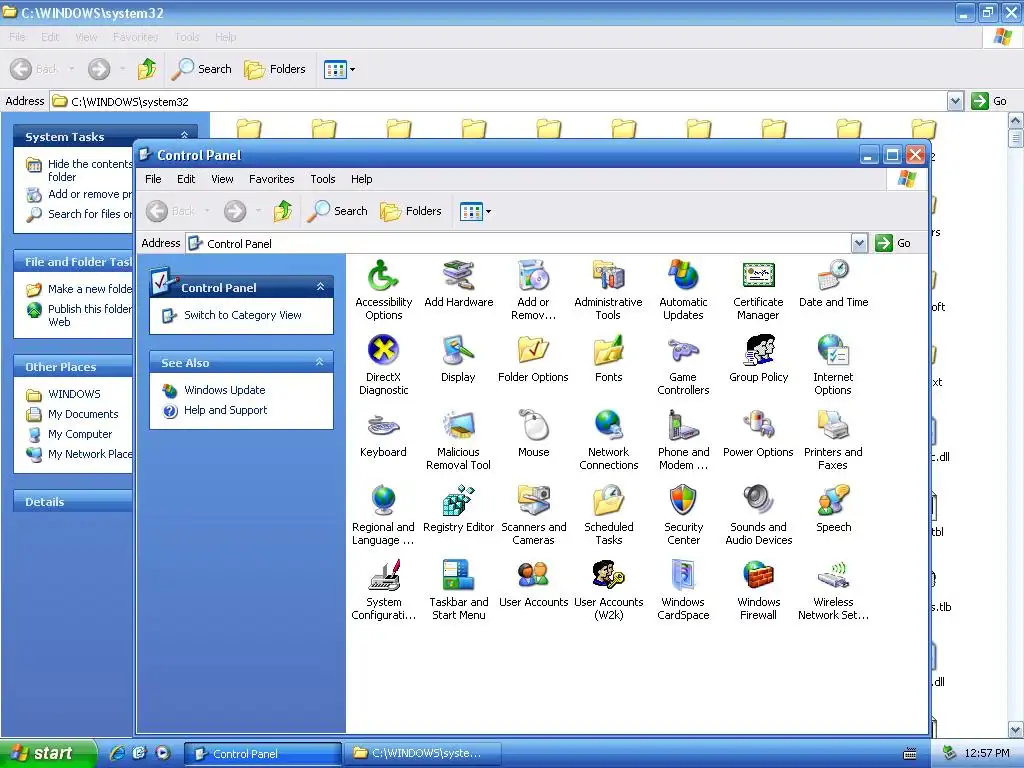Open Control Panel address bar dropdown
This screenshot has width=1024, height=768.
(x=859, y=243)
